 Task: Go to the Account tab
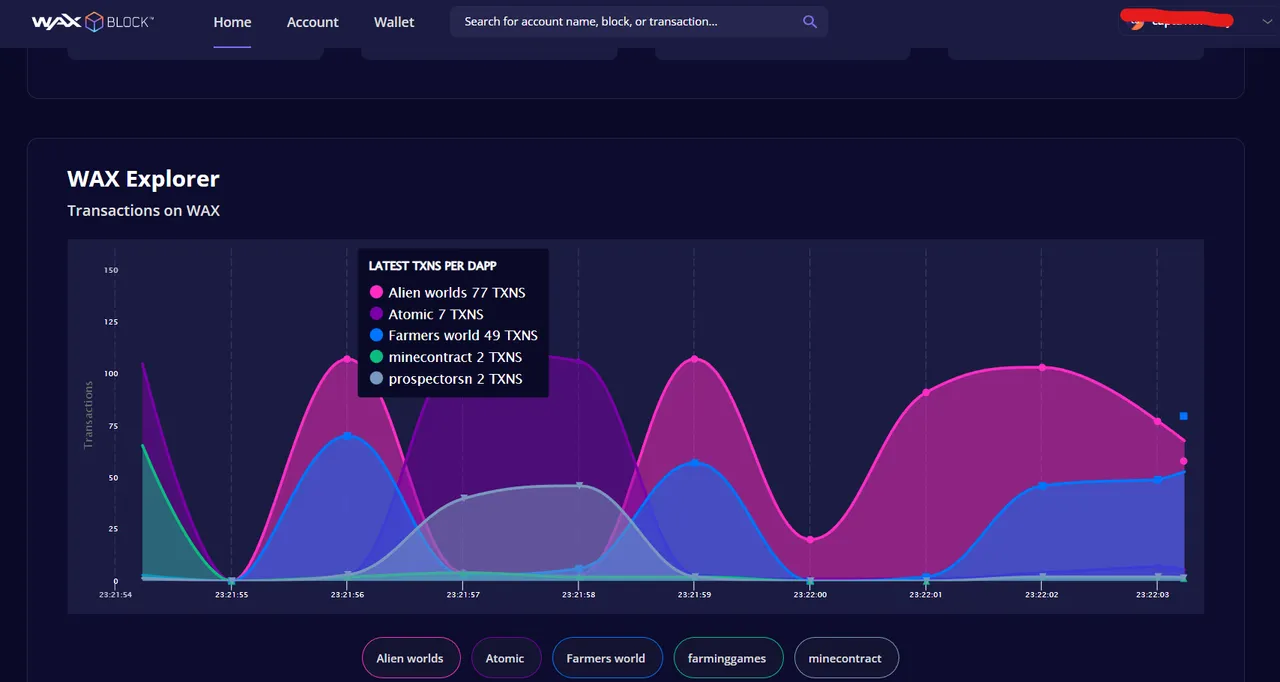pos(313,22)
